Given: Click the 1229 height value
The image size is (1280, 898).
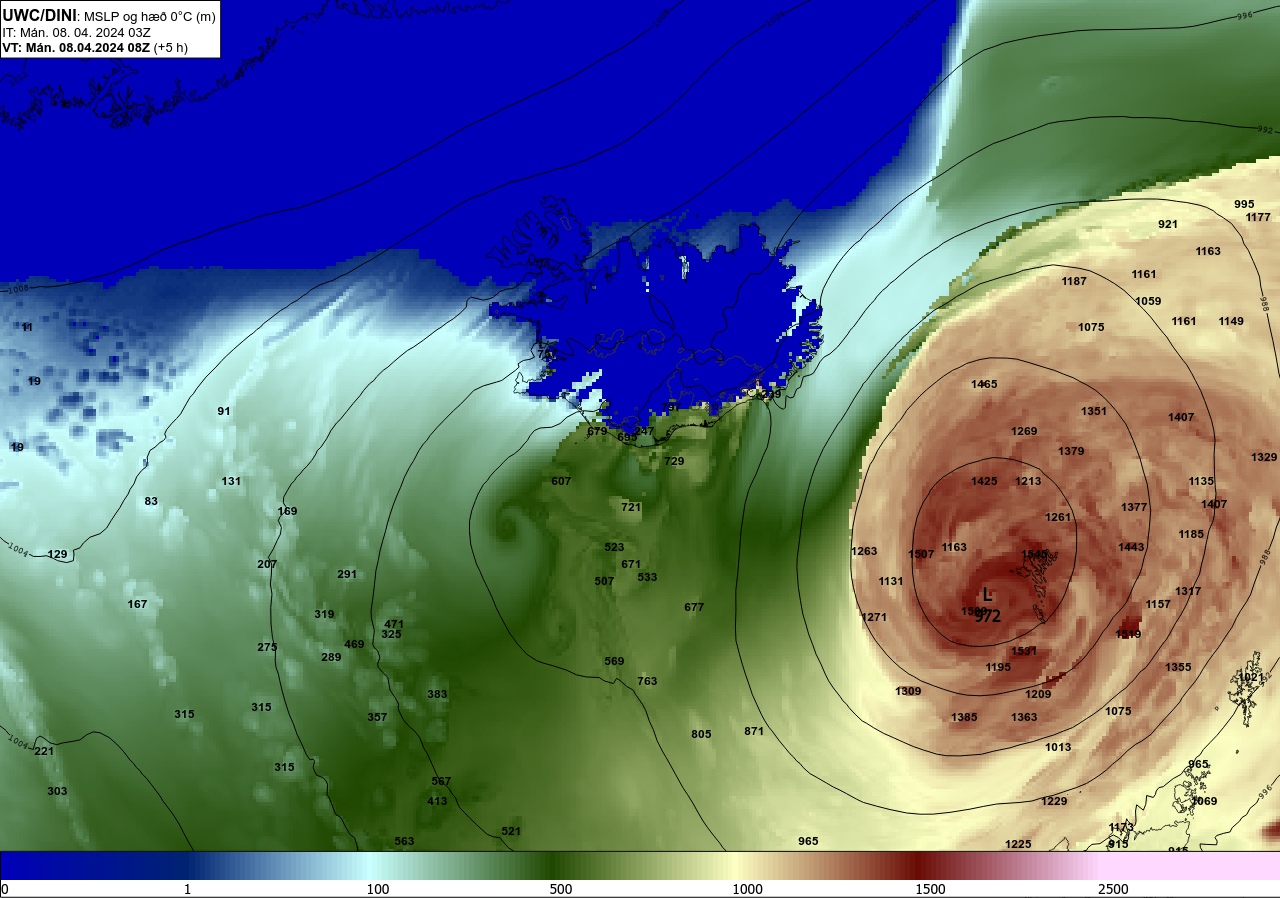Looking at the screenshot, I should point(1054,801).
